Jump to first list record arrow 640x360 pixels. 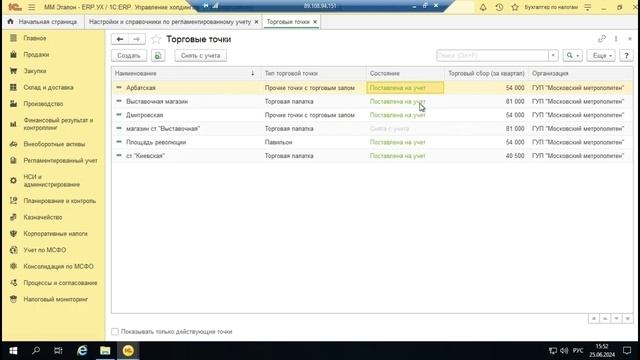[x=593, y=318]
